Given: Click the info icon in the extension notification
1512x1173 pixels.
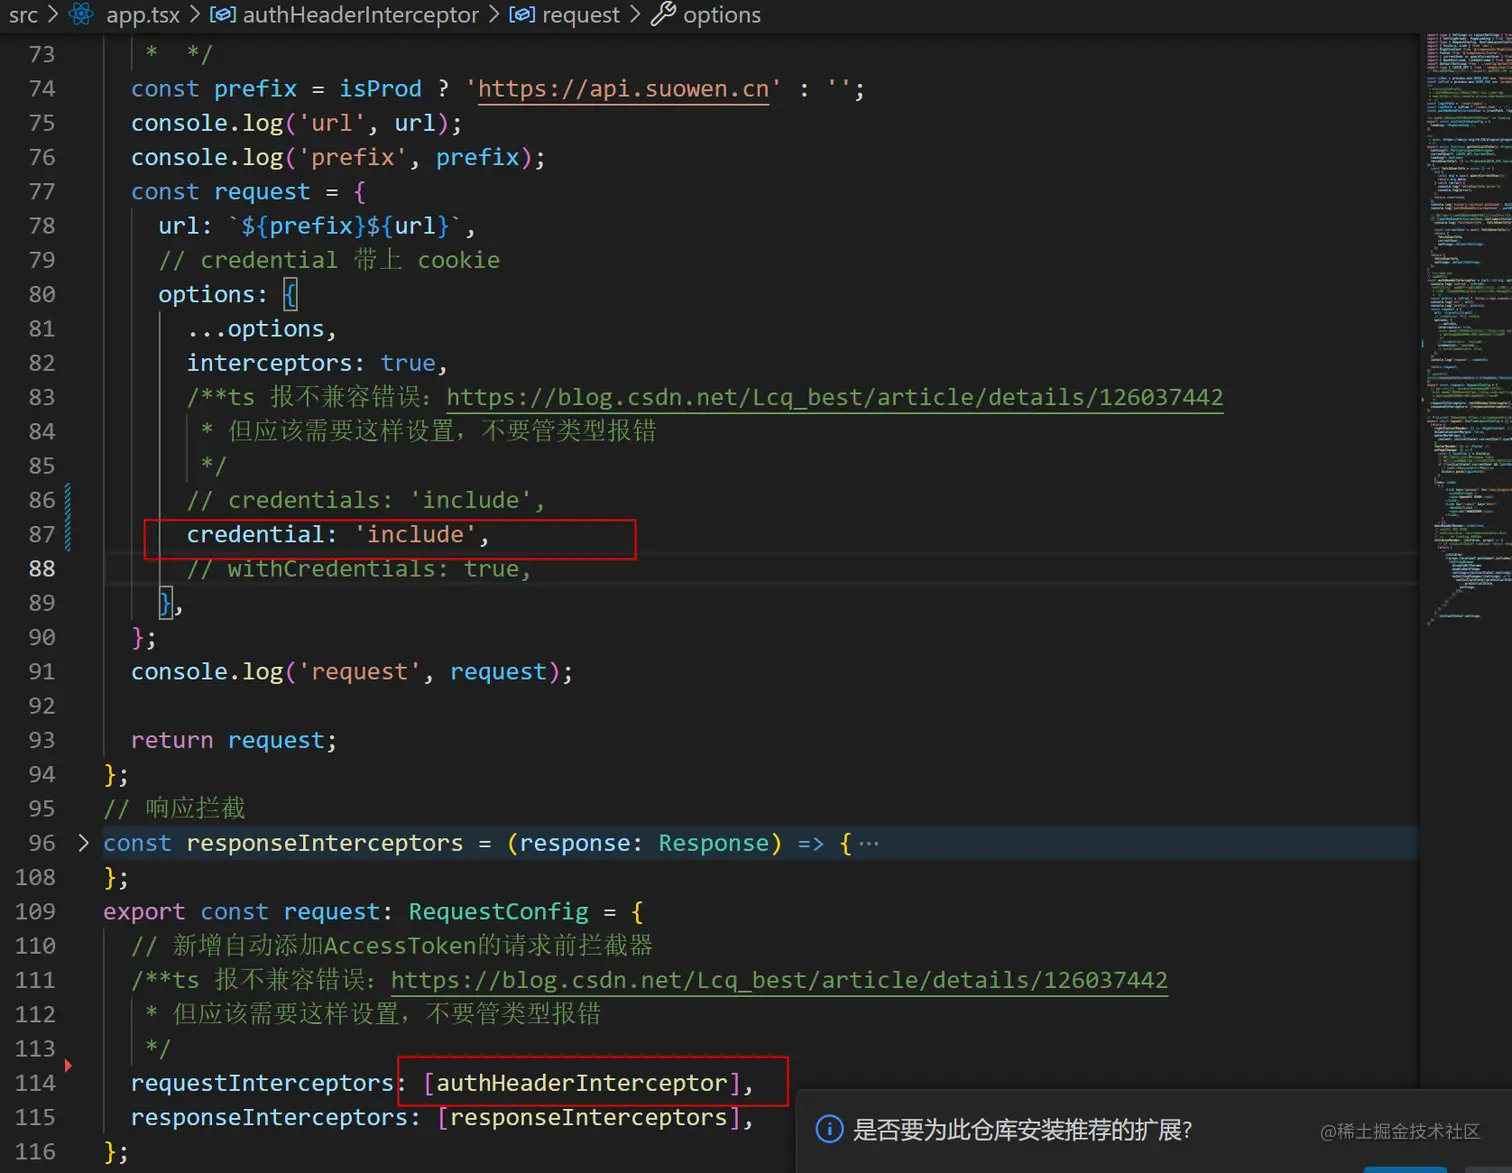Looking at the screenshot, I should (829, 1129).
